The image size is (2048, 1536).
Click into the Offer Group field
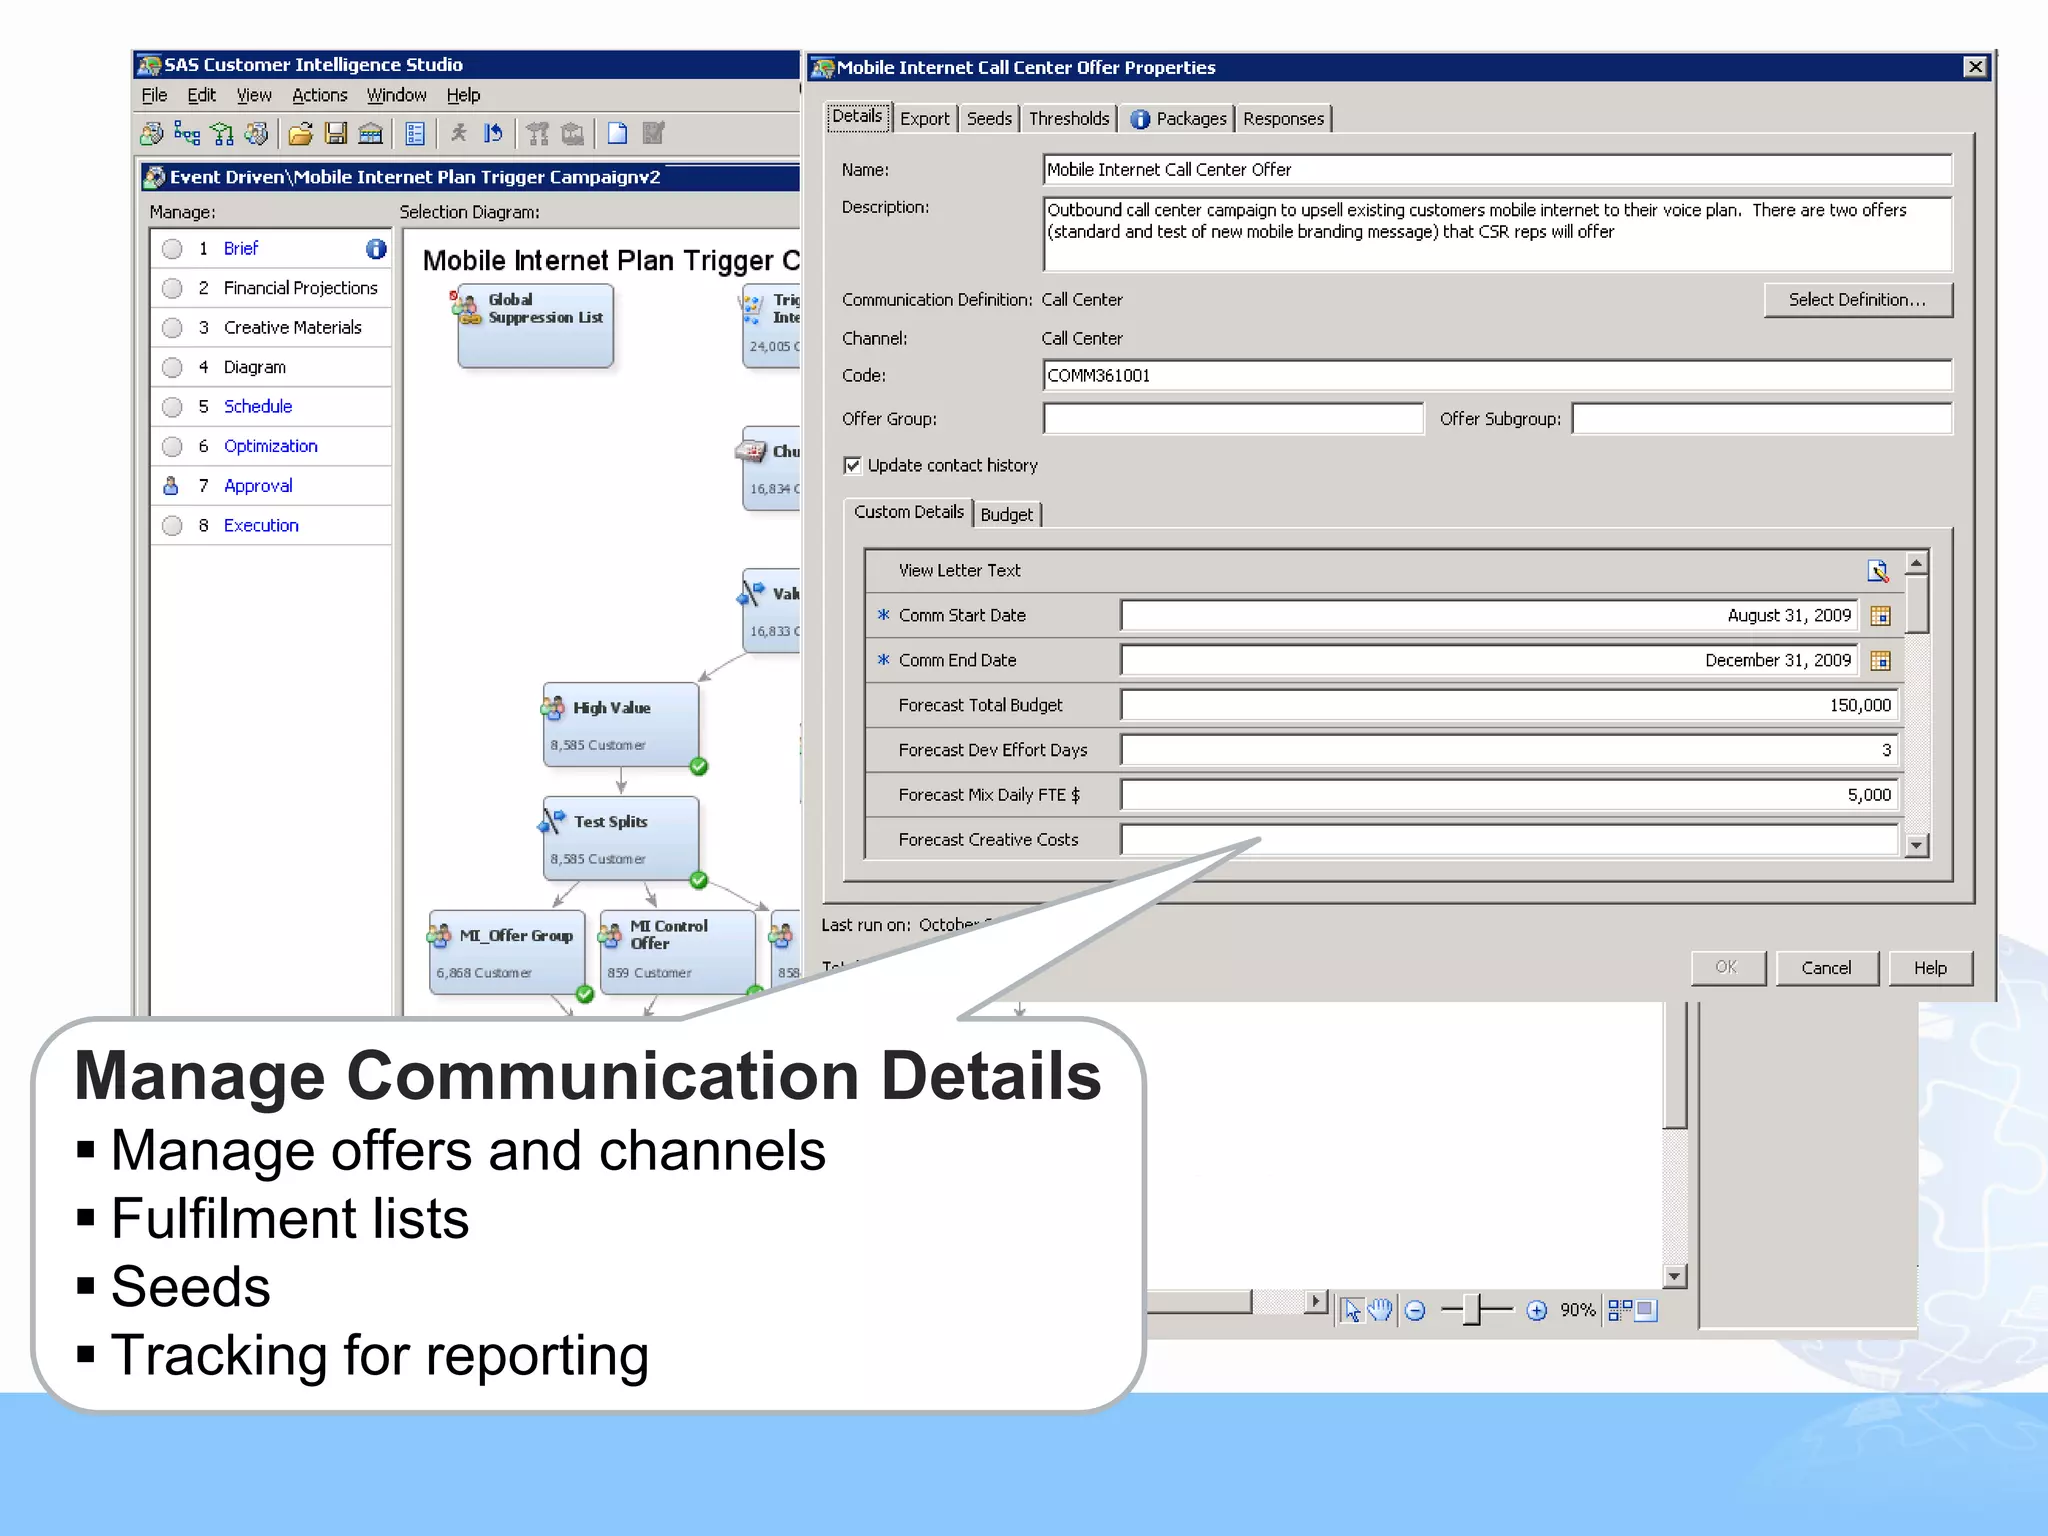(1233, 419)
